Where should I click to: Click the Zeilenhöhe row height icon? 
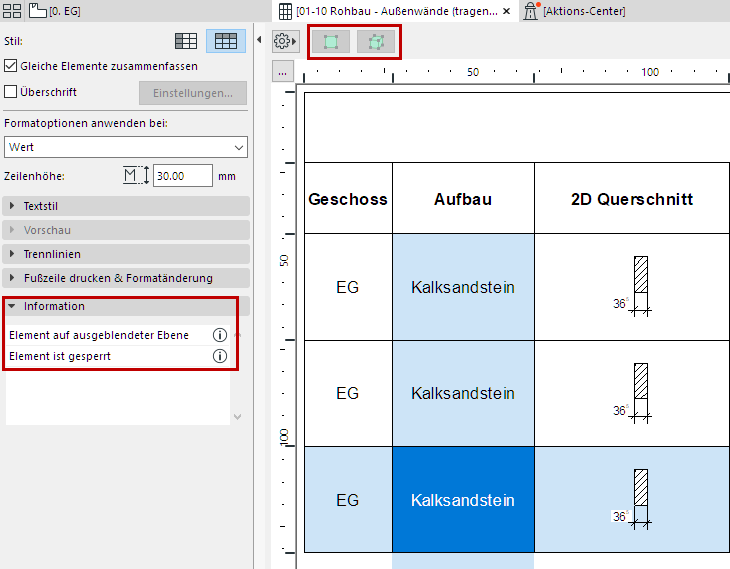(x=136, y=176)
